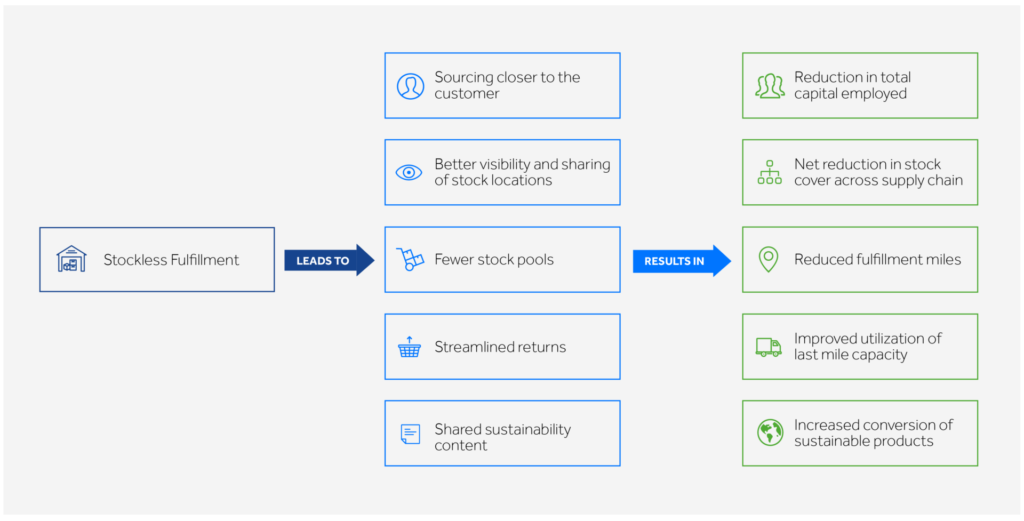Click the basket icon beside Streamlined returns
Screen dimensions: 1024x521
pyautogui.click(x=409, y=347)
